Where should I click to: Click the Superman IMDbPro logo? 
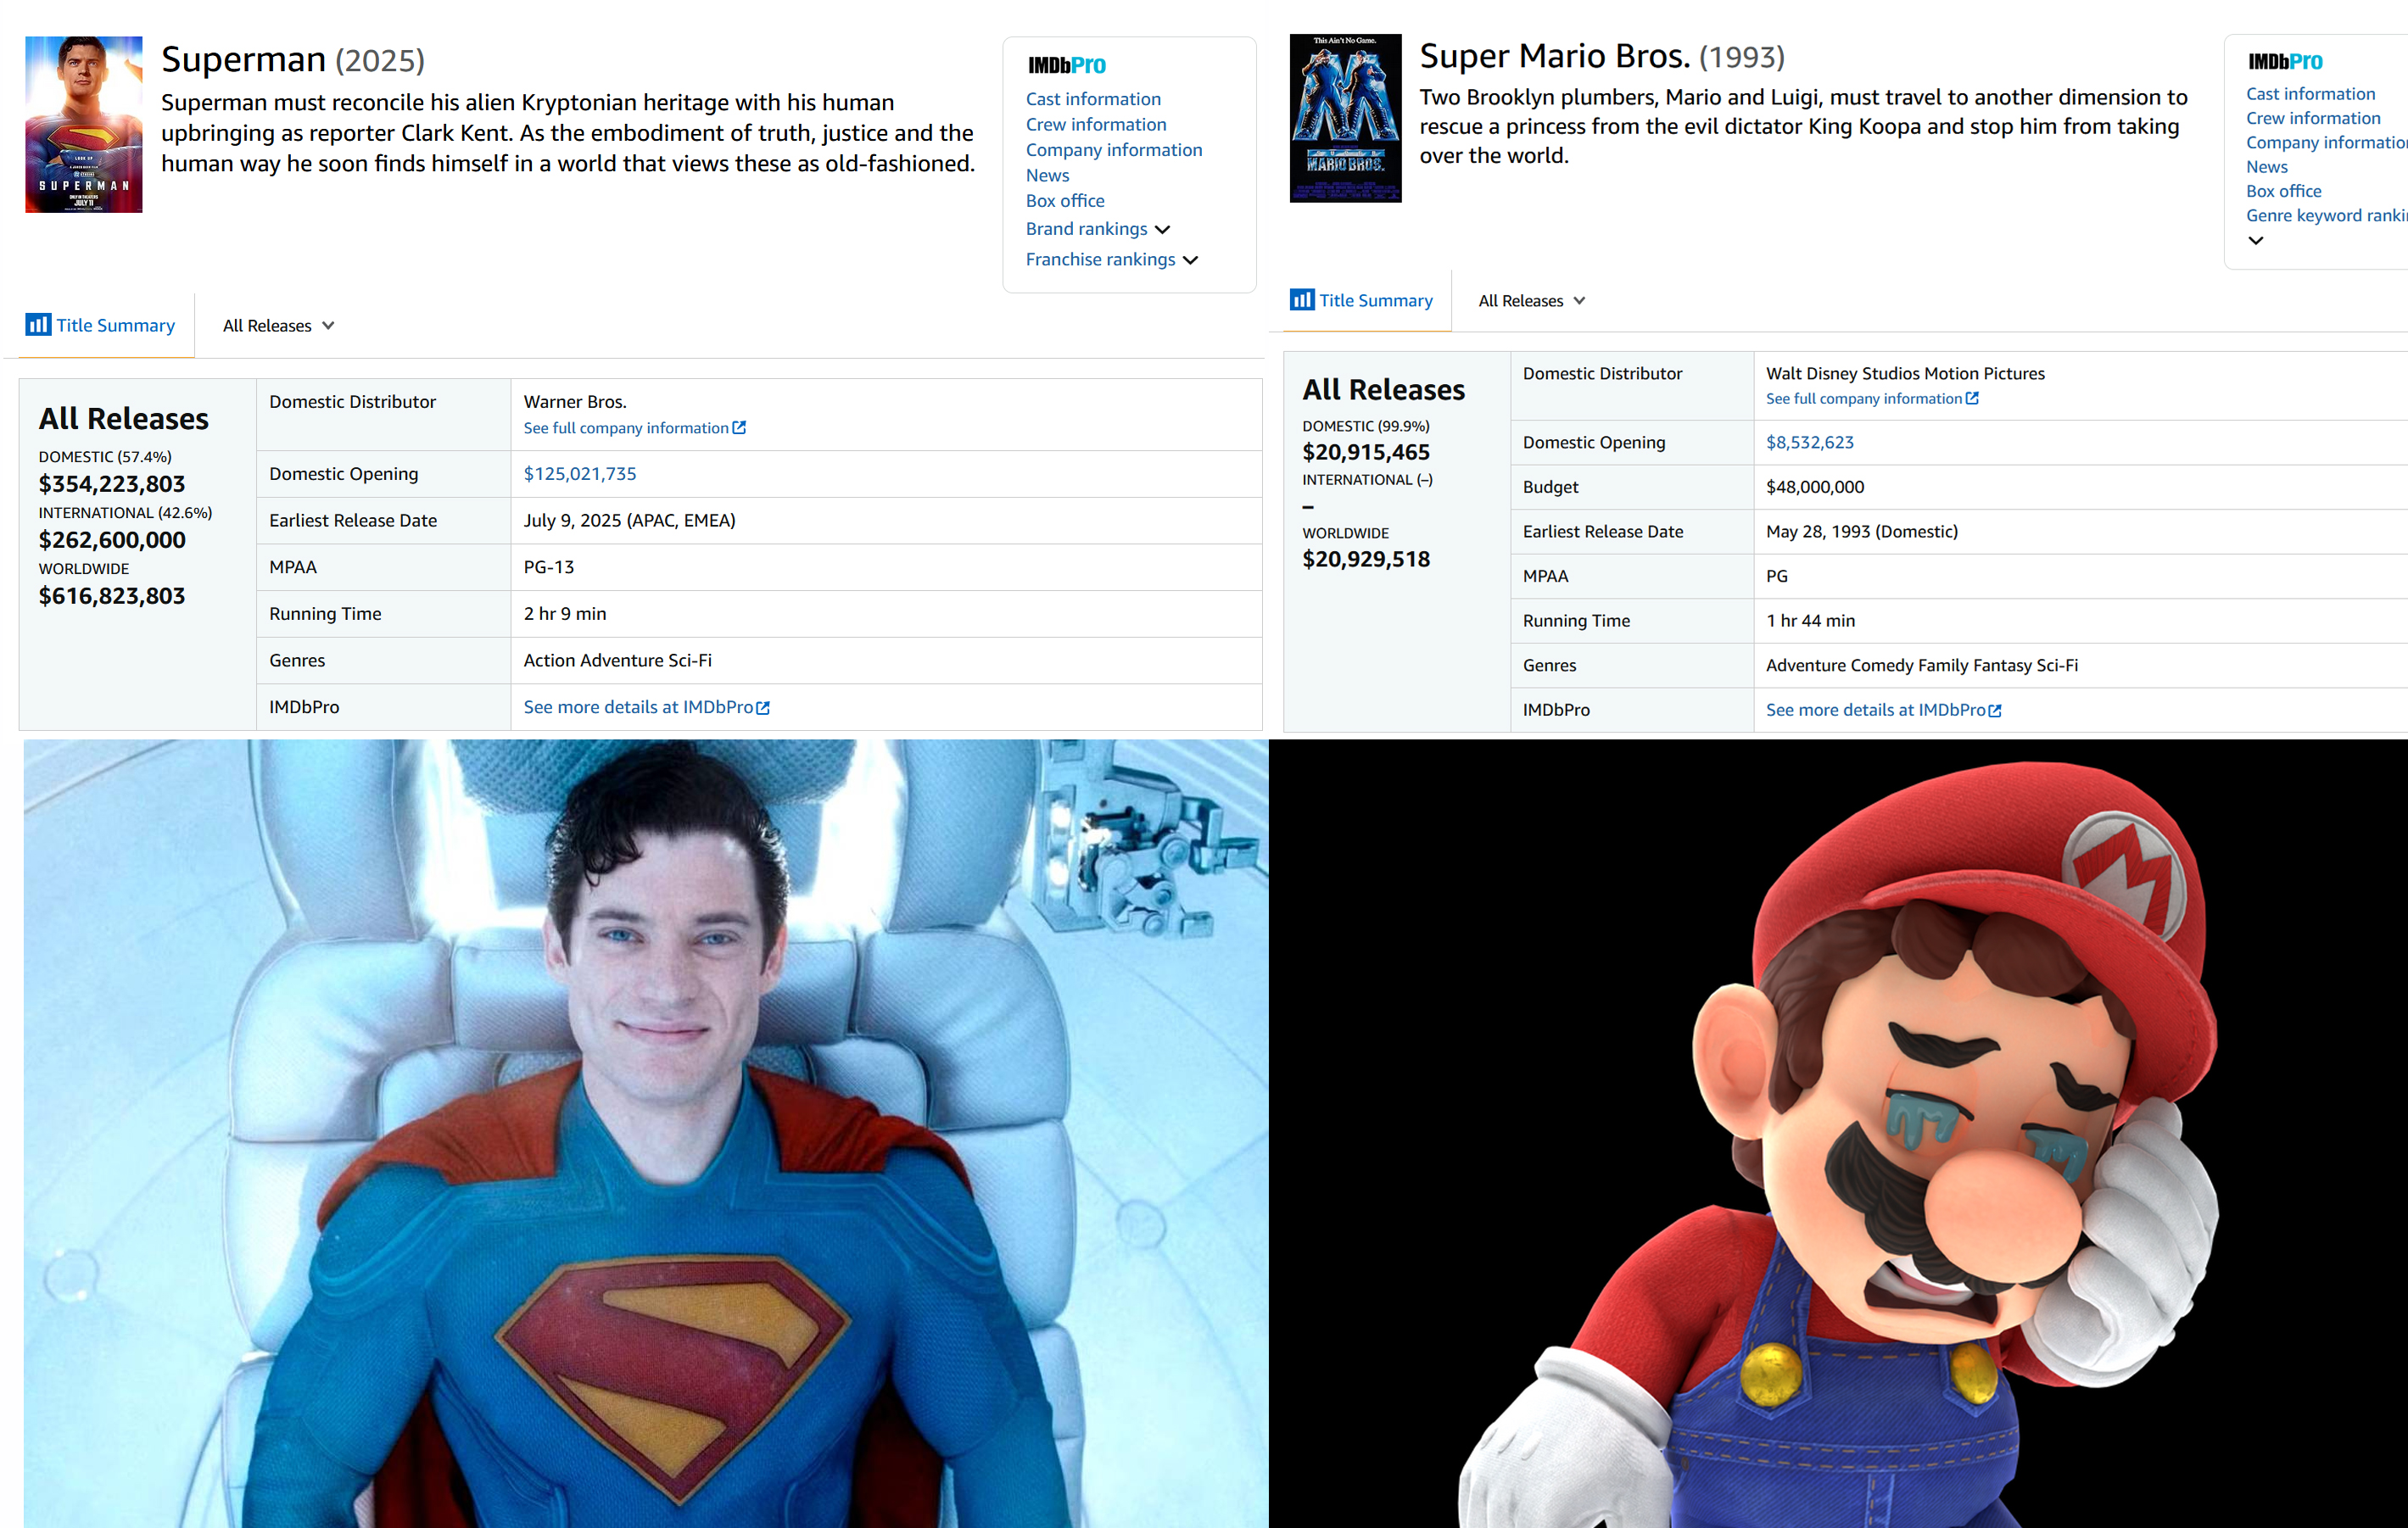(1066, 65)
